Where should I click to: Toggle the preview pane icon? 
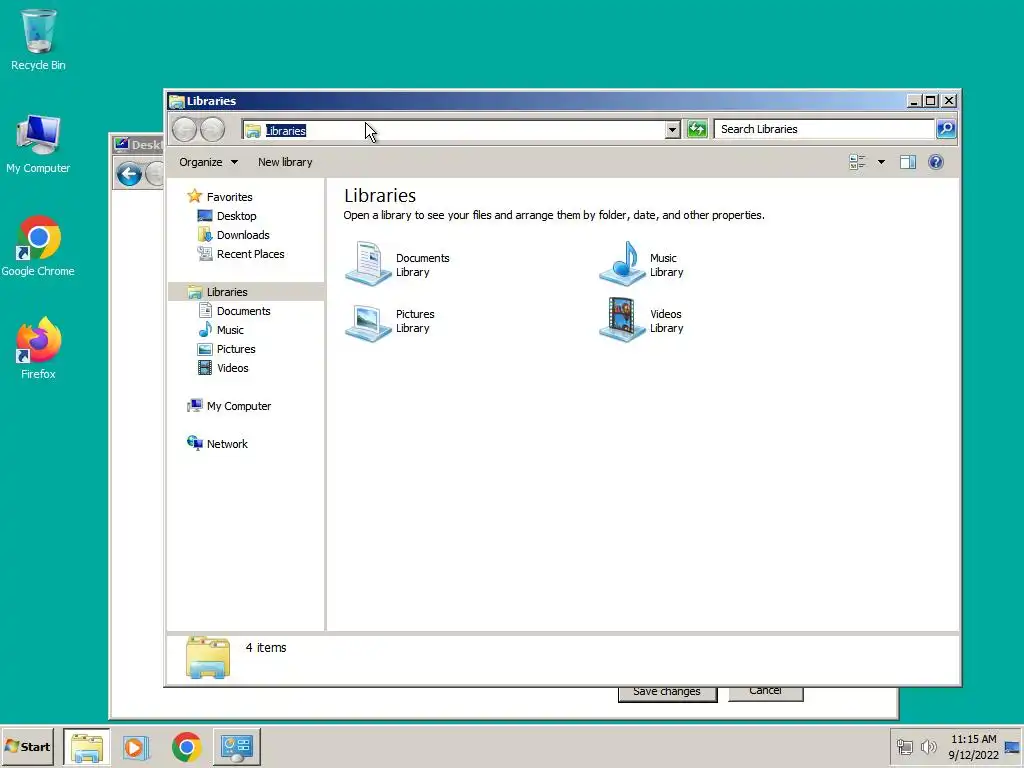tap(908, 162)
